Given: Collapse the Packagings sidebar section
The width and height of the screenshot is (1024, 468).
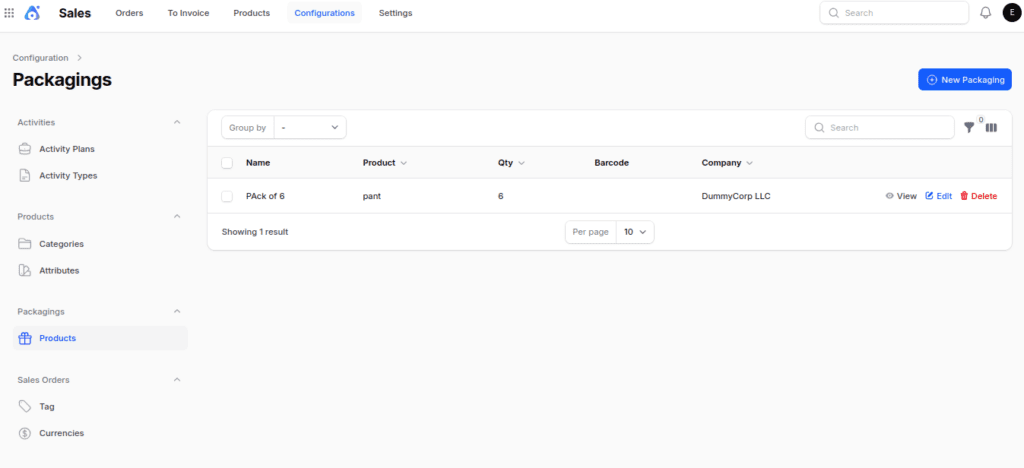Looking at the screenshot, I should tap(177, 311).
